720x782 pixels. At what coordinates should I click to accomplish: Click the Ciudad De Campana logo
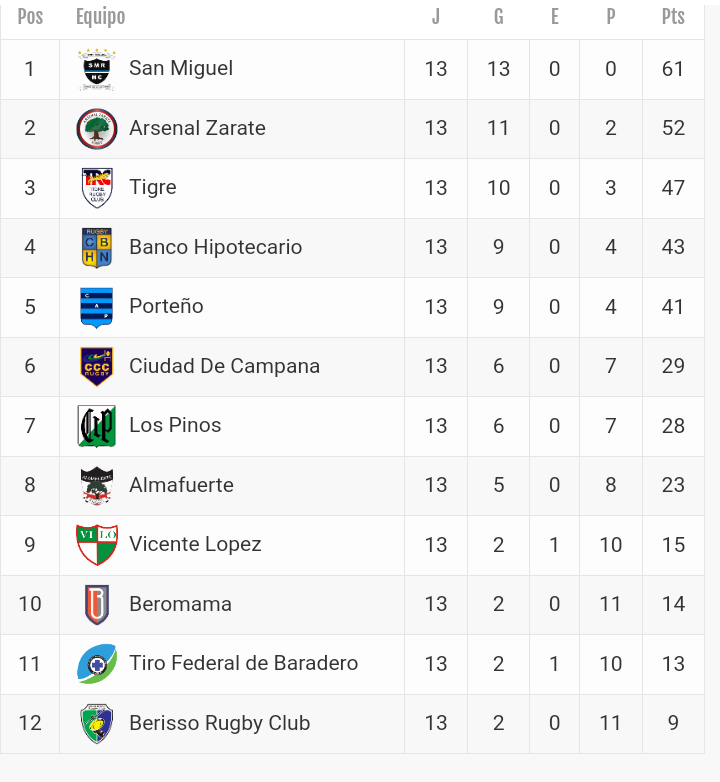pos(97,367)
